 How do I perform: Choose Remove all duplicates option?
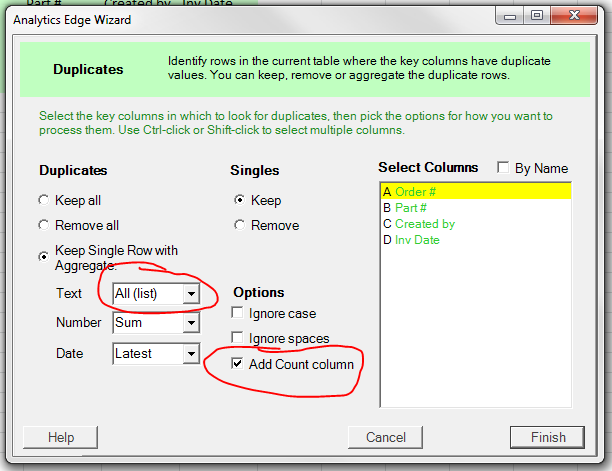pos(43,226)
